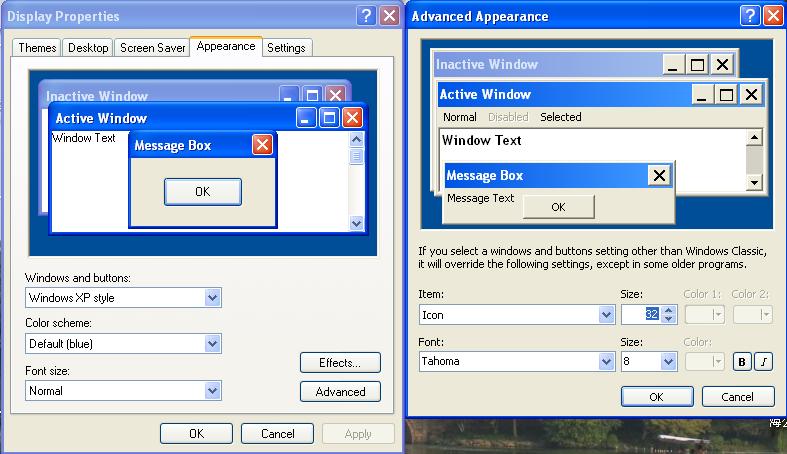787x454 pixels.
Task: Expand the Font dropdown showing Tahoma
Action: [606, 361]
